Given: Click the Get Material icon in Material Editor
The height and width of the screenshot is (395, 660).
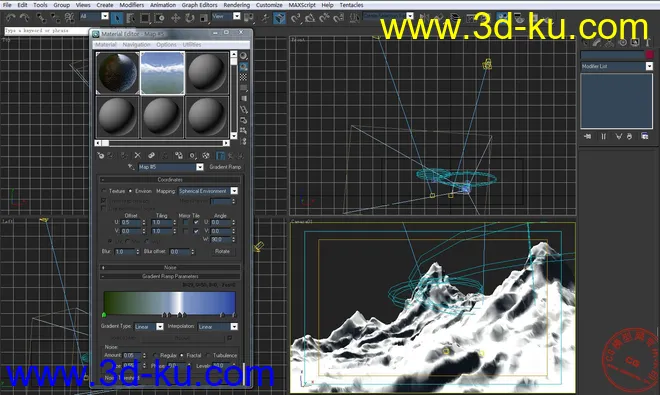Looking at the screenshot, I should point(100,156).
